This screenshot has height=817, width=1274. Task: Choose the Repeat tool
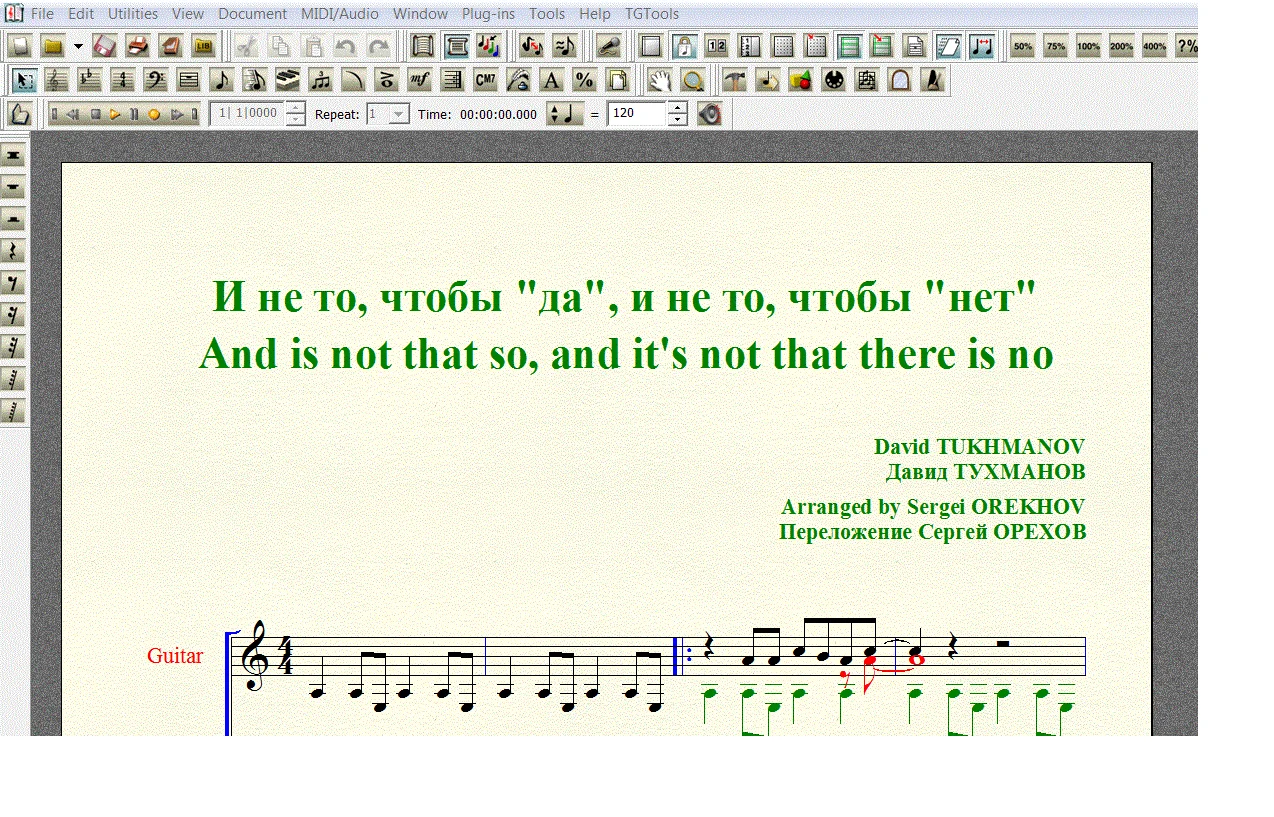452,80
